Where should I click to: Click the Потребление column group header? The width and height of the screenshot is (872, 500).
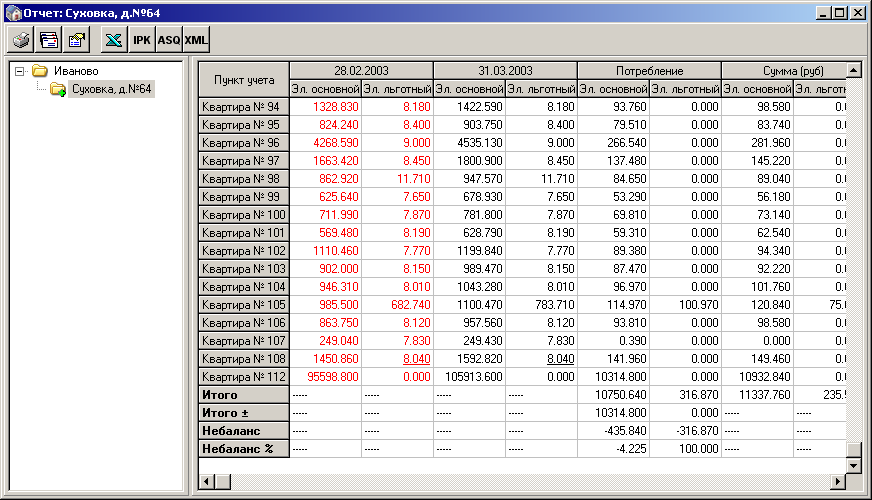pos(650,71)
